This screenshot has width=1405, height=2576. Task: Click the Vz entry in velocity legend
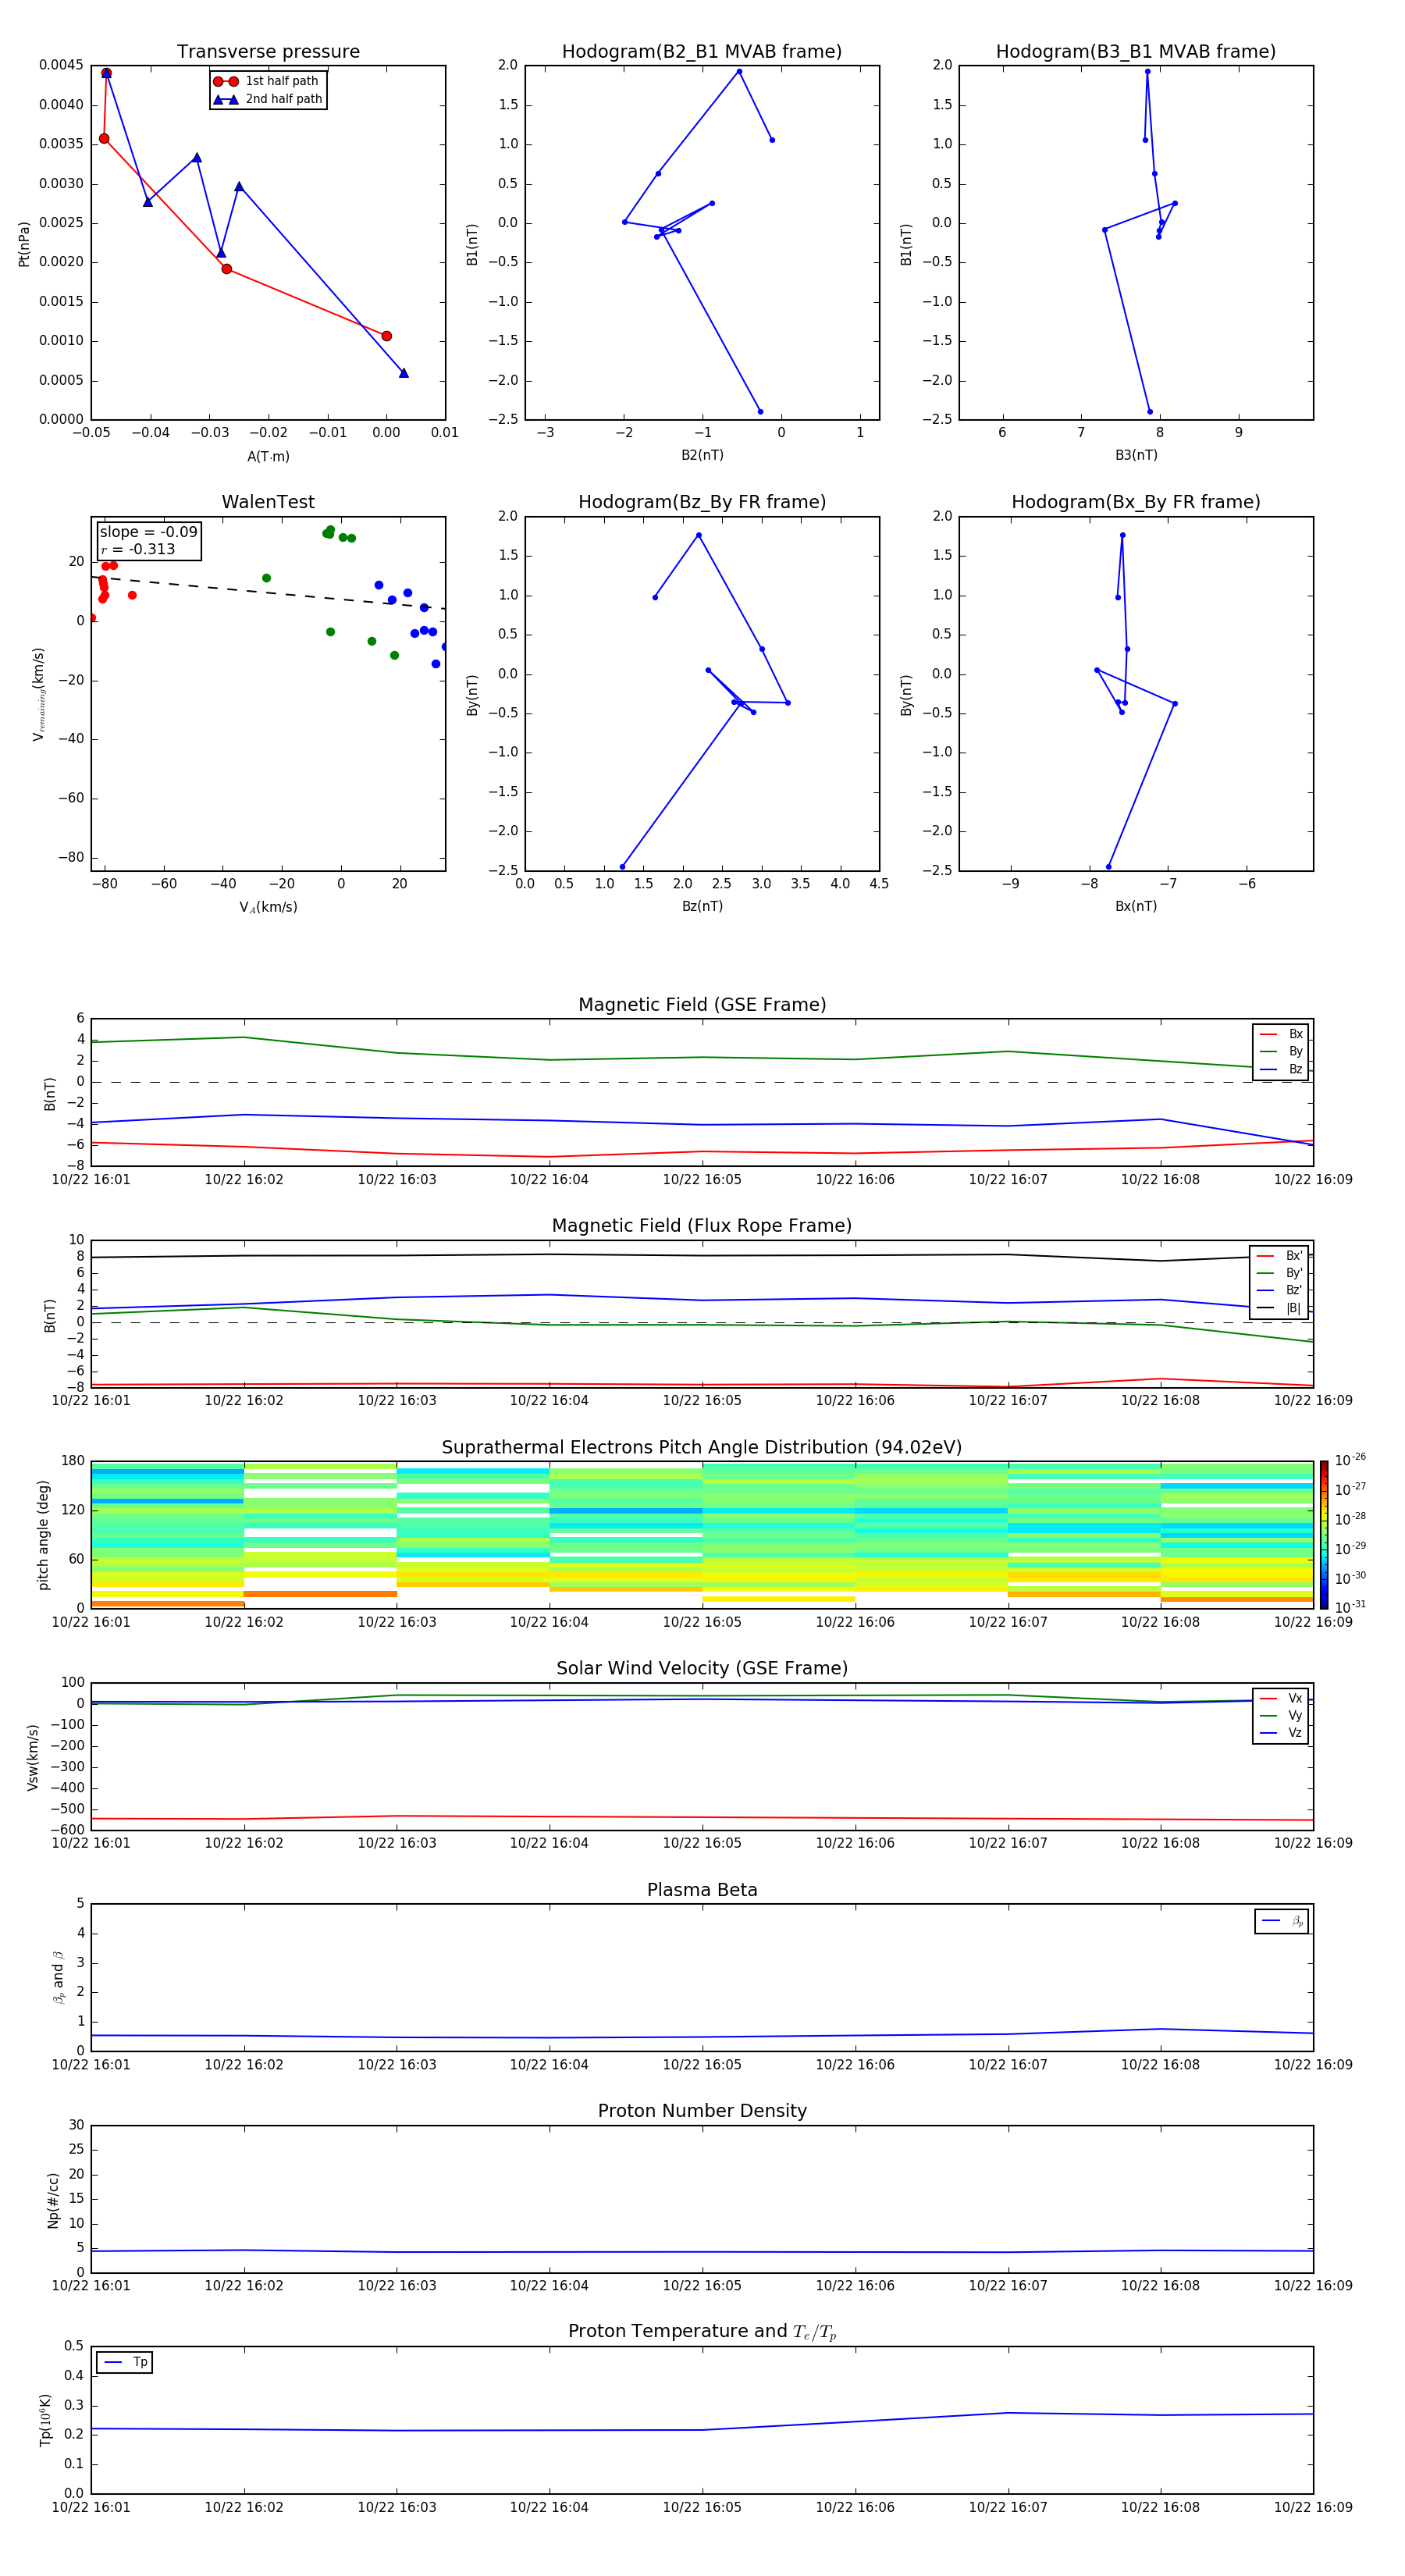[1281, 1733]
